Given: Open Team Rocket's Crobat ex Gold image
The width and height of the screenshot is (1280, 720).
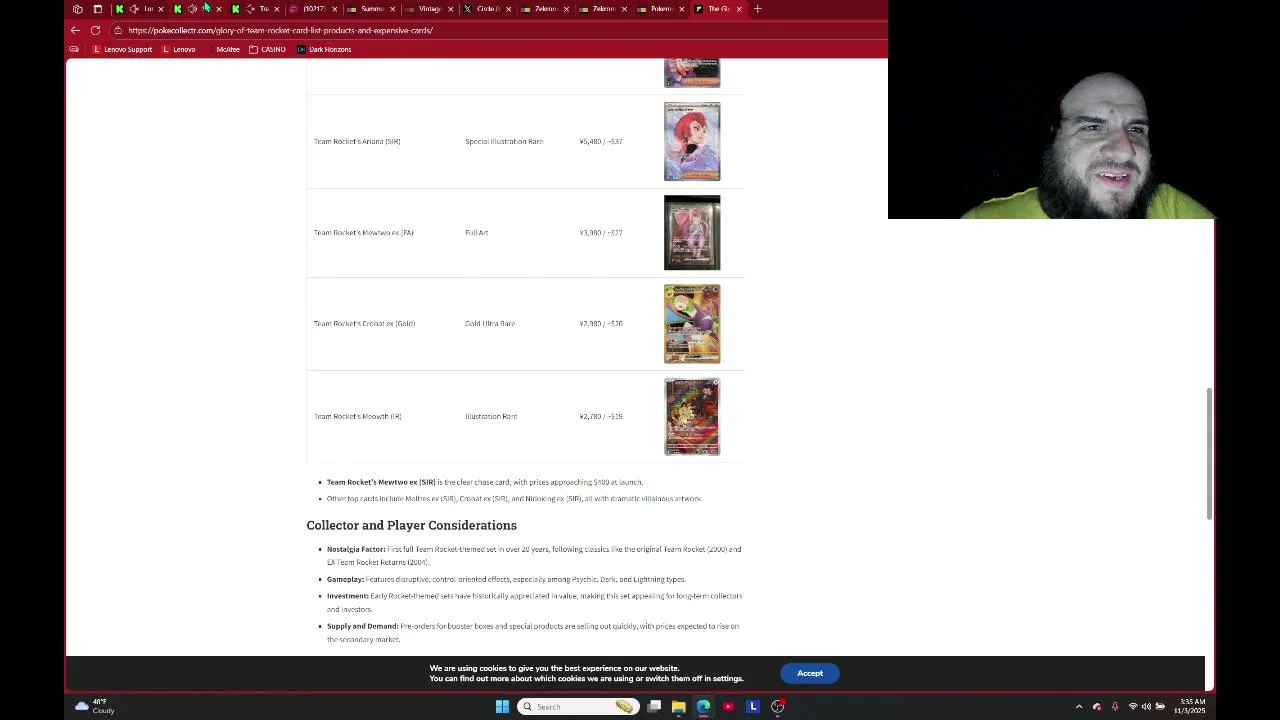Looking at the screenshot, I should (692, 324).
